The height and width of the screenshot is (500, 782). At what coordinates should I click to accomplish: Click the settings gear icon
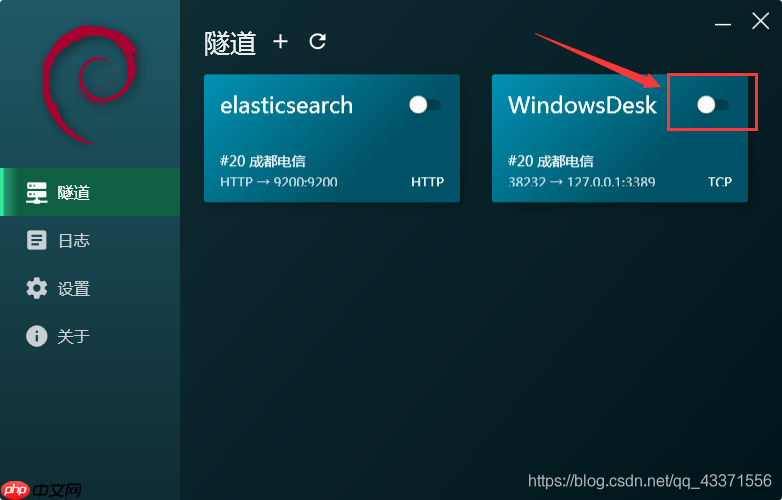point(36,288)
